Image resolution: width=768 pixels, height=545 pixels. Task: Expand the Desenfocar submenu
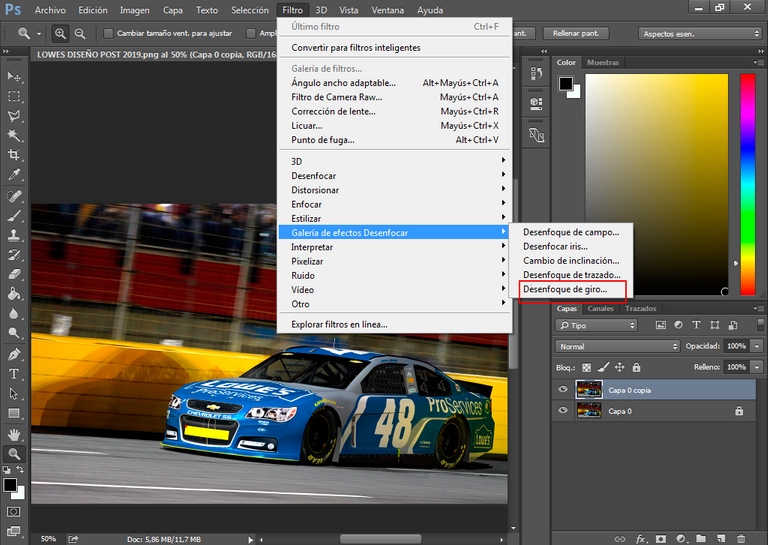(395, 175)
